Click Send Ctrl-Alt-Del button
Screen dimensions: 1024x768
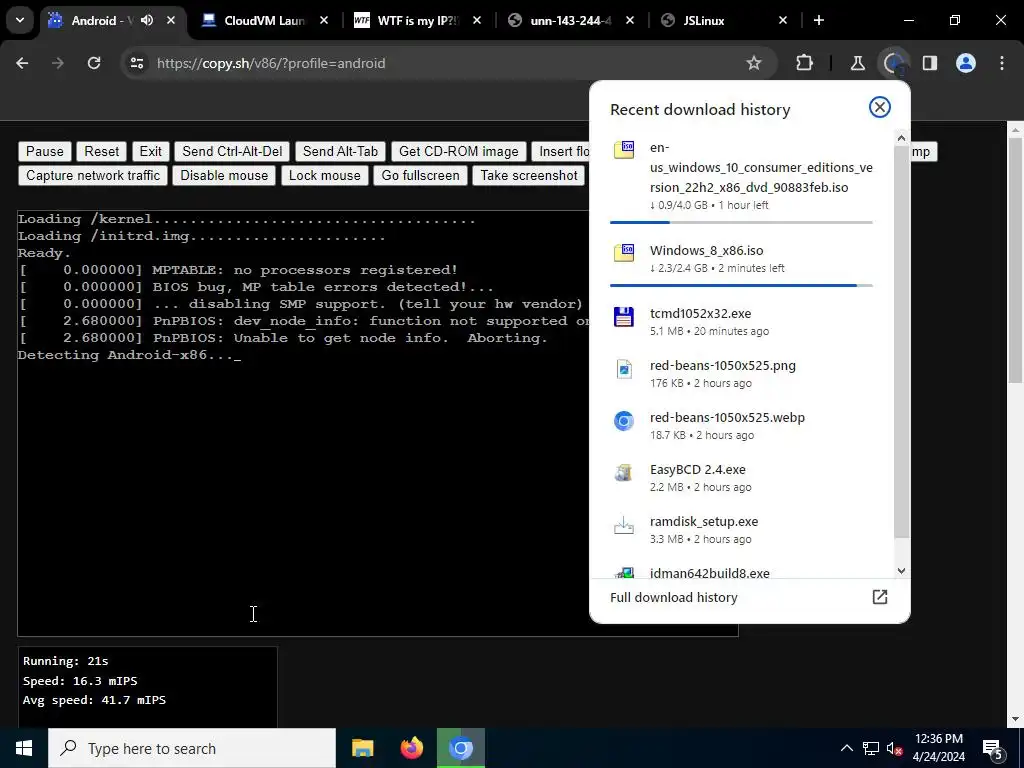[232, 152]
